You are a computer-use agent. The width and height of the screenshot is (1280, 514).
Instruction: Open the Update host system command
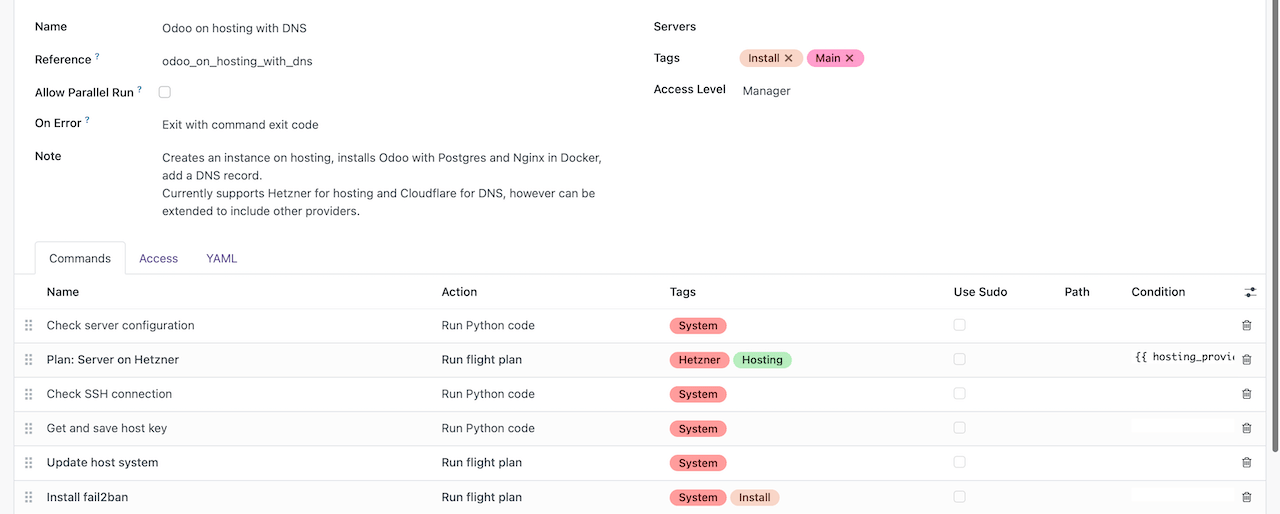coord(102,462)
